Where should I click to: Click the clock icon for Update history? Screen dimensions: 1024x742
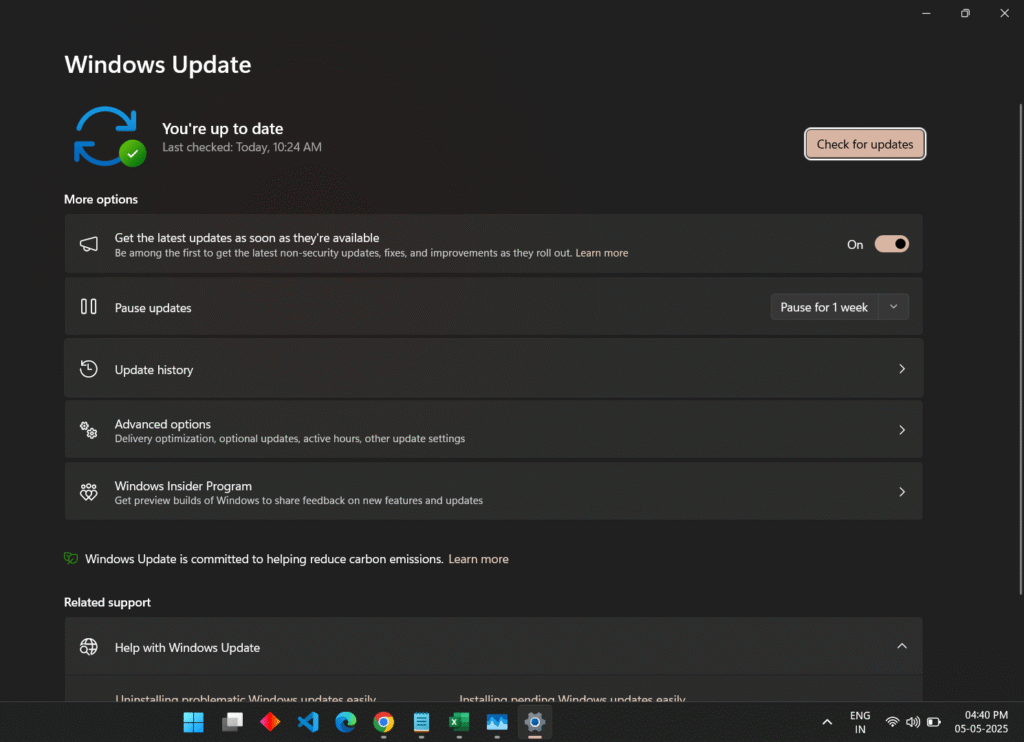point(89,369)
